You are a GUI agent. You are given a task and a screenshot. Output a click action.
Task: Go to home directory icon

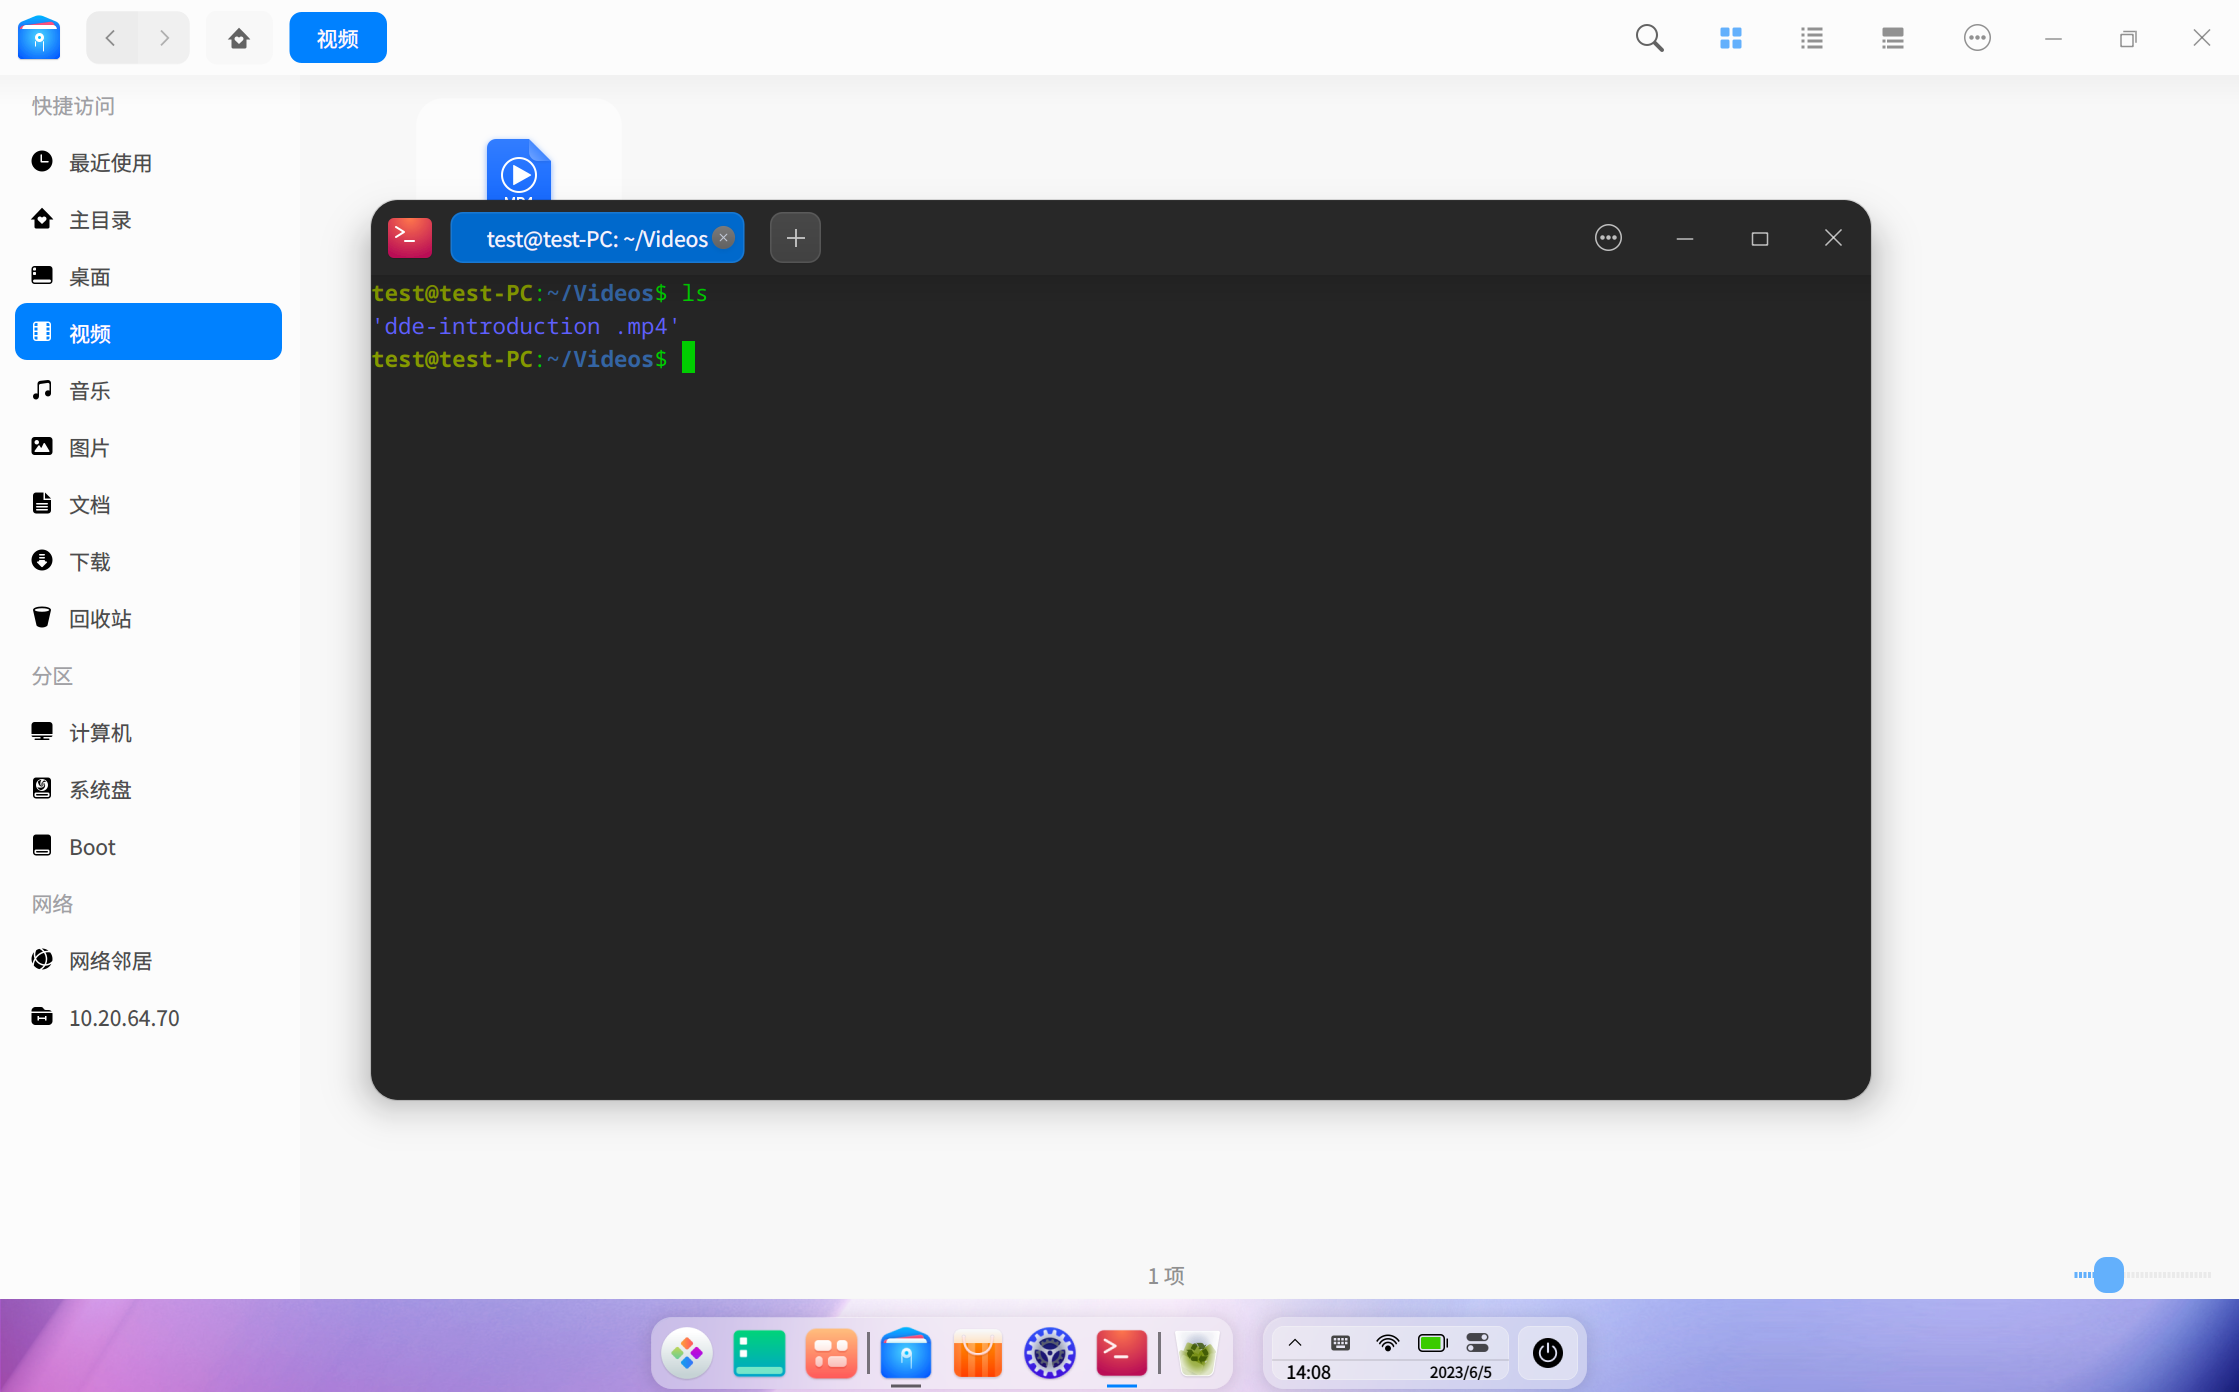pyautogui.click(x=239, y=38)
